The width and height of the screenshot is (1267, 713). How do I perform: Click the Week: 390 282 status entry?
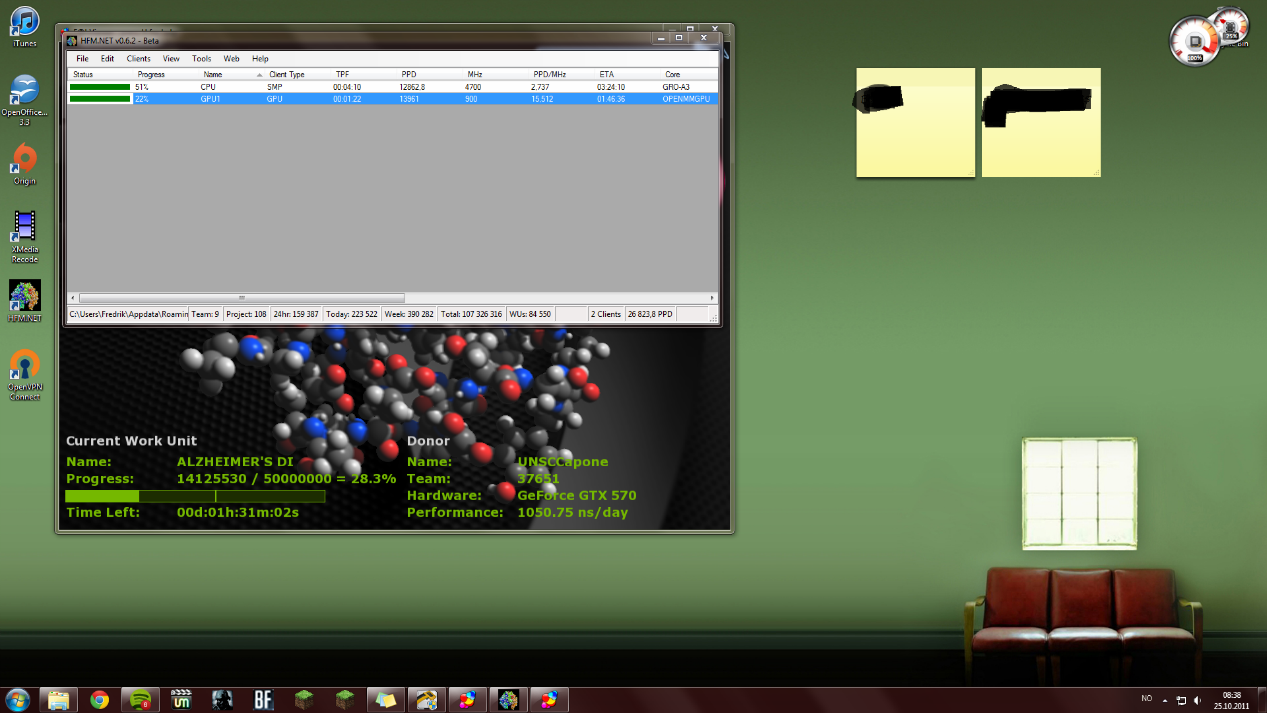409,314
